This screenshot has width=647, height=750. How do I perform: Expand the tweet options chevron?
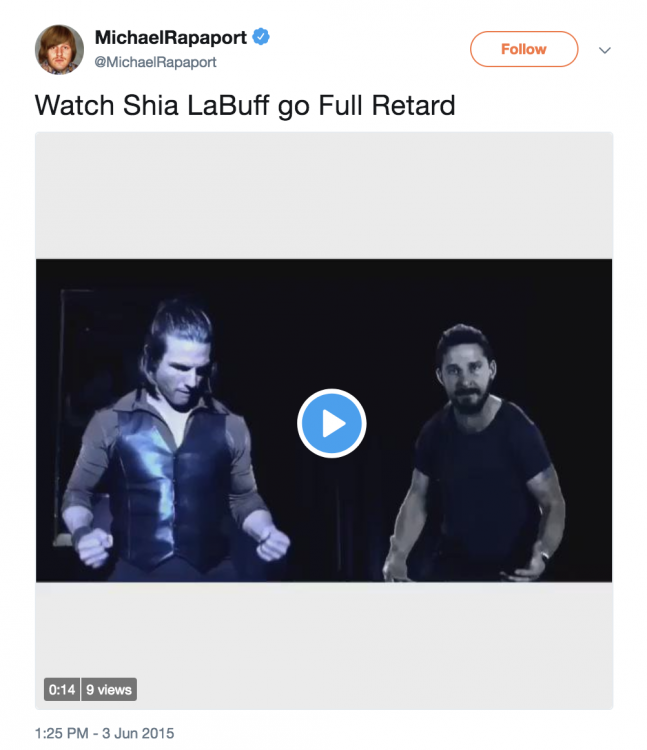point(604,50)
